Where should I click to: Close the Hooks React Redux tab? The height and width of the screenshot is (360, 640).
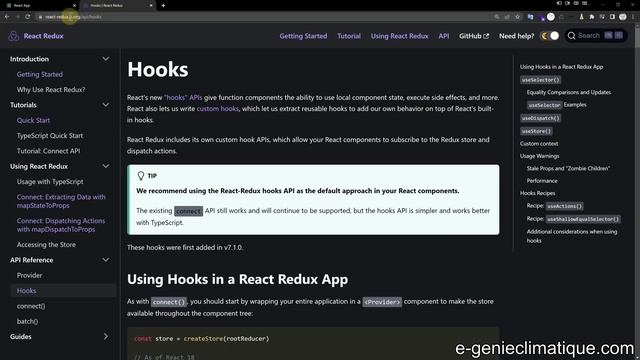pyautogui.click(x=151, y=5)
